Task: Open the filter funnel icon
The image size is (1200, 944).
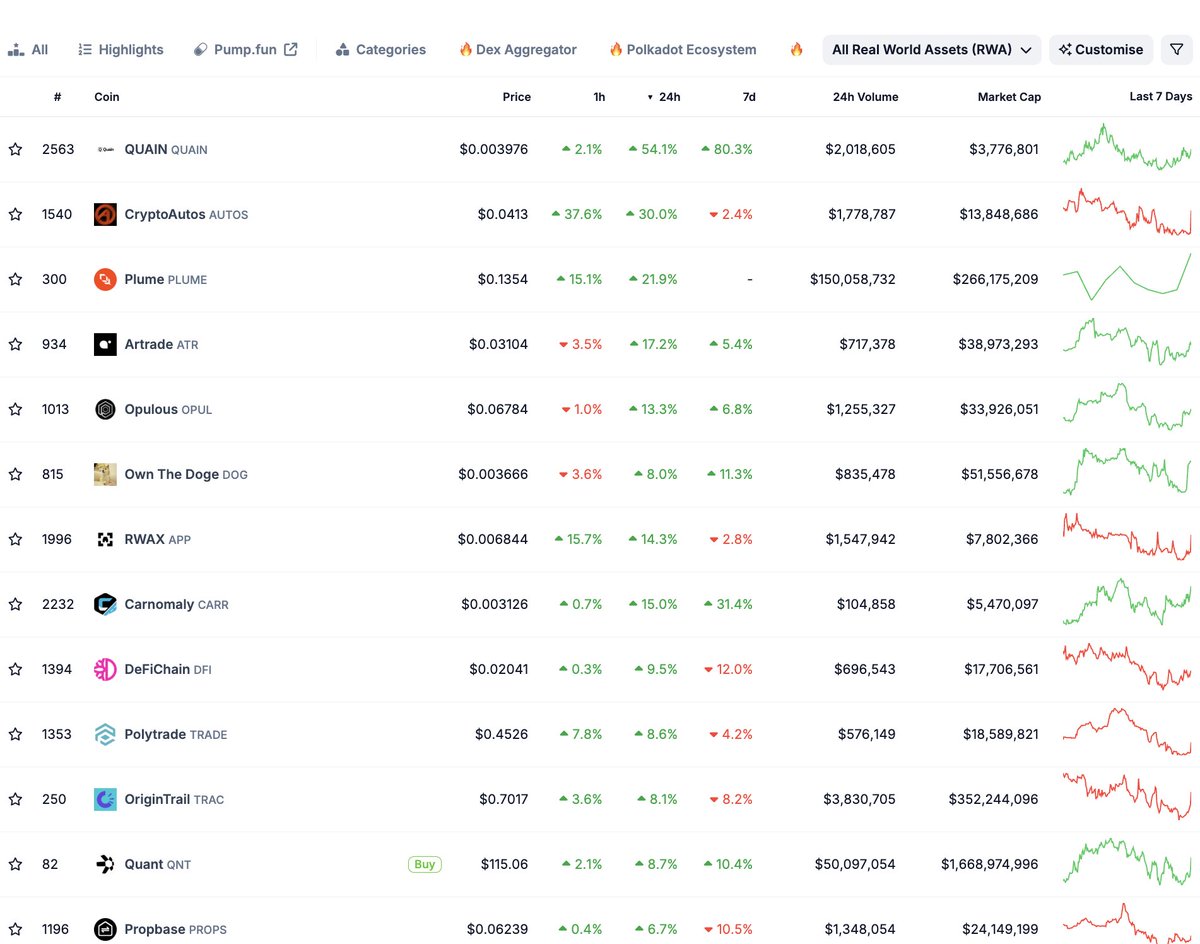Action: 1177,49
